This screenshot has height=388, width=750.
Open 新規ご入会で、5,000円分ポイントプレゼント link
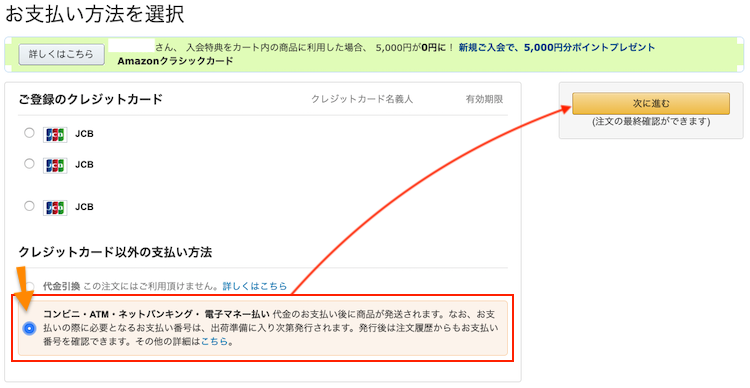[556, 47]
